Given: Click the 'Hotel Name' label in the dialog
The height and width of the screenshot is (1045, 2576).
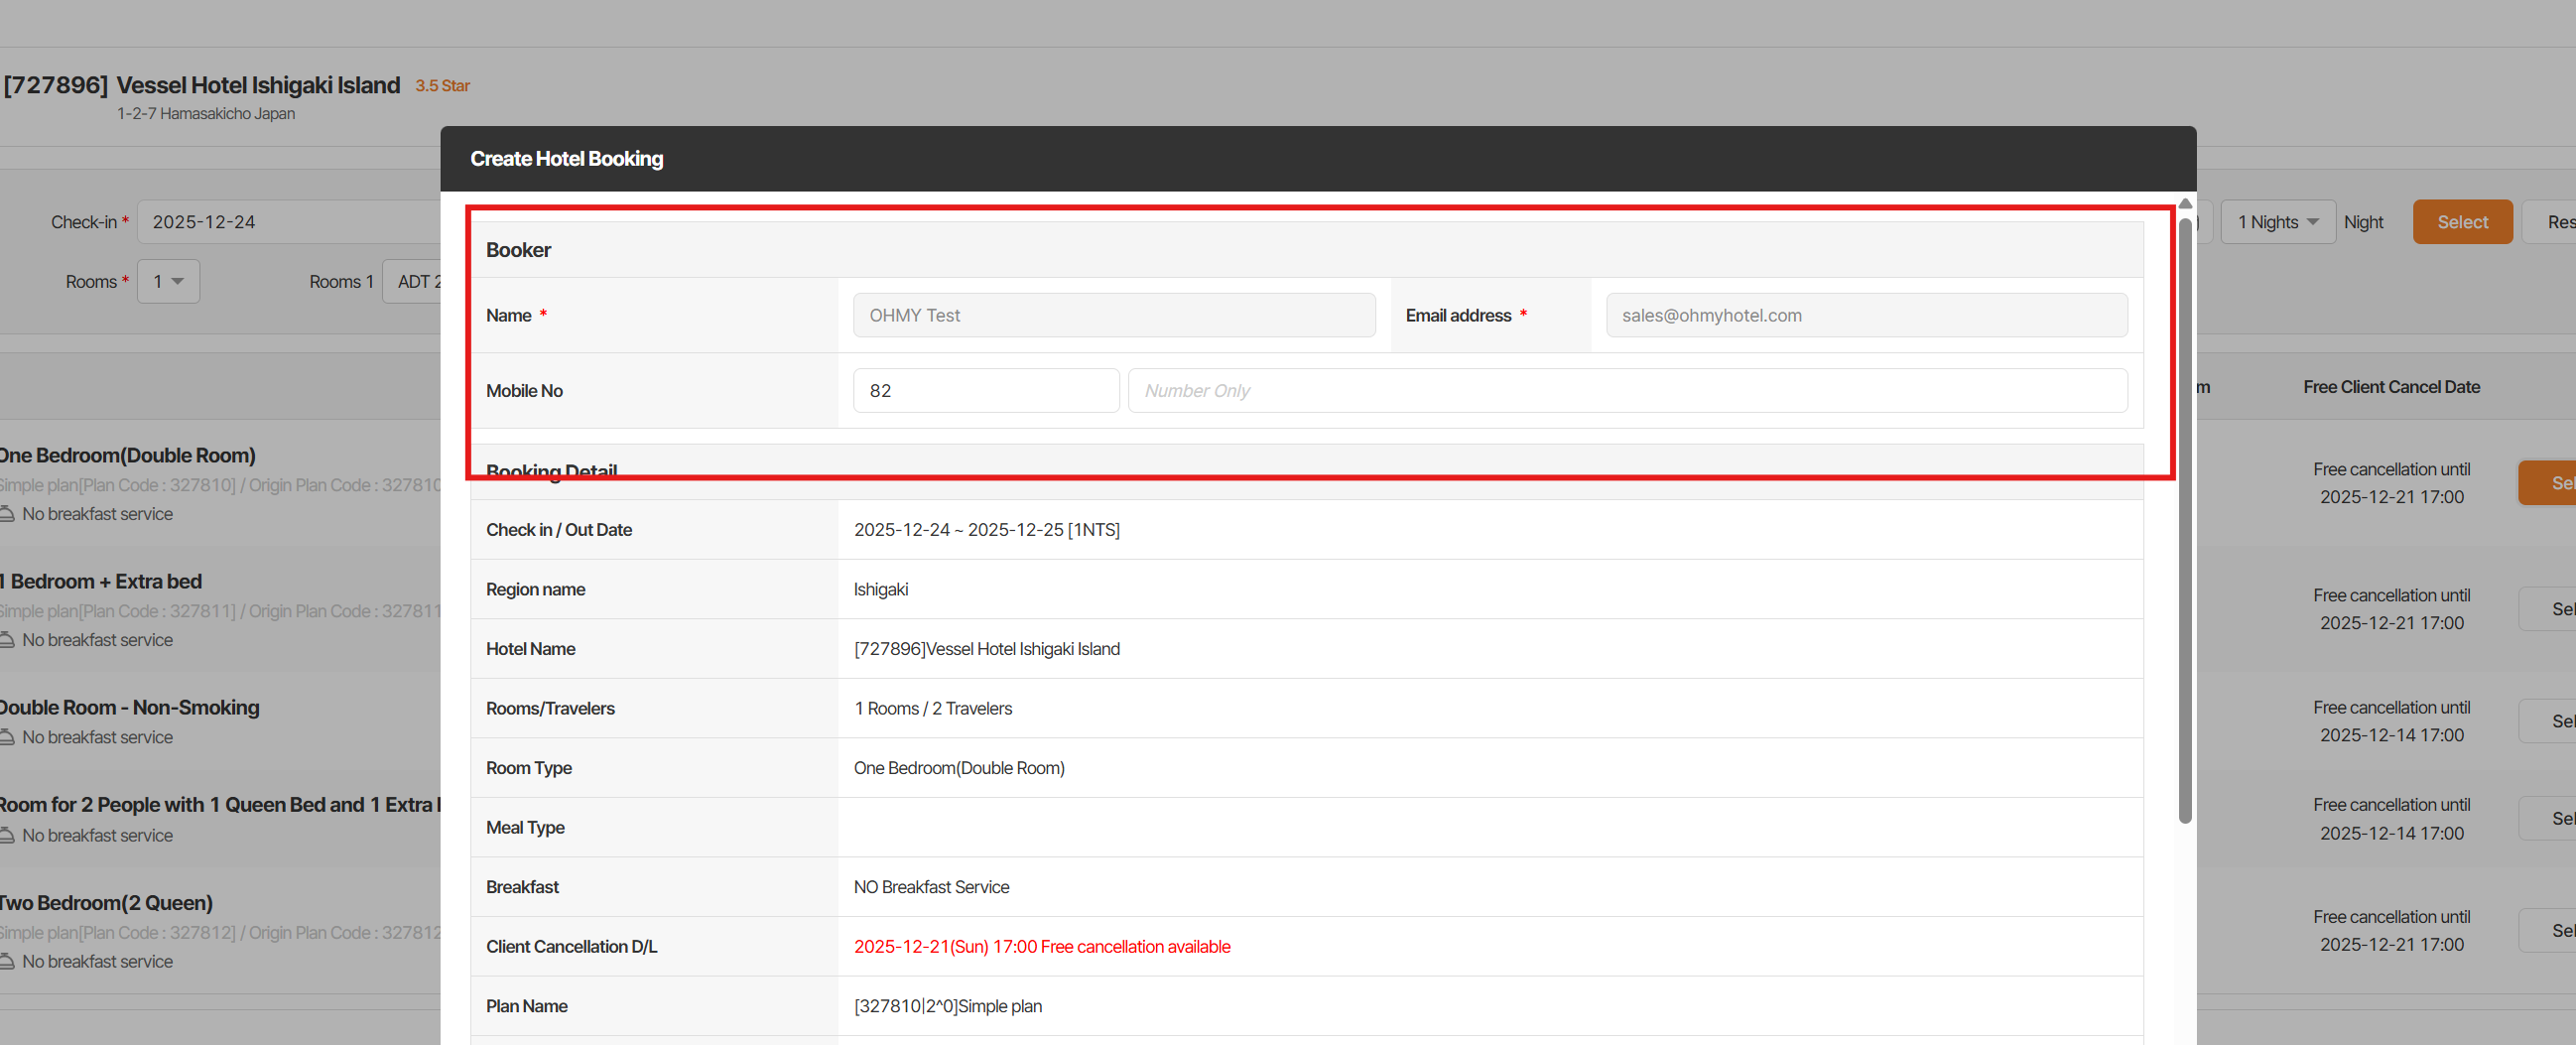Looking at the screenshot, I should (x=530, y=649).
